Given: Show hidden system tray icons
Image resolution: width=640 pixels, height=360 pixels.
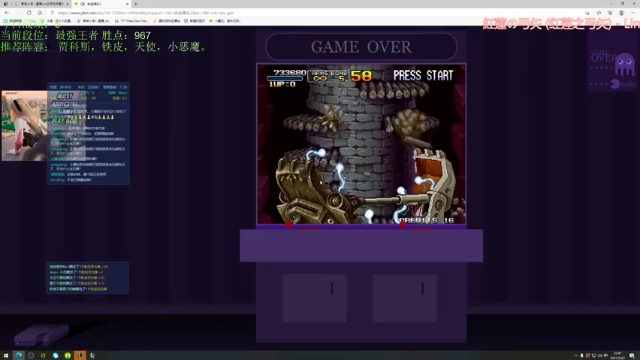Looking at the screenshot, I should tap(576, 356).
